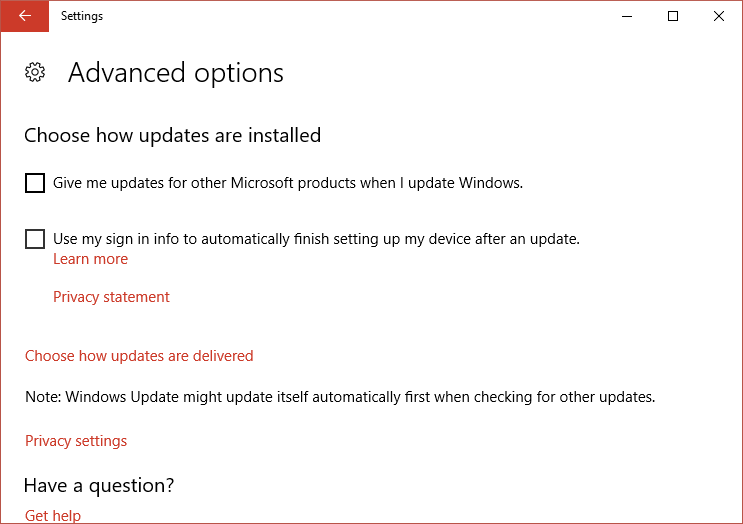
Task: Click the Note about Windows Update text
Action: pyautogui.click(x=340, y=397)
